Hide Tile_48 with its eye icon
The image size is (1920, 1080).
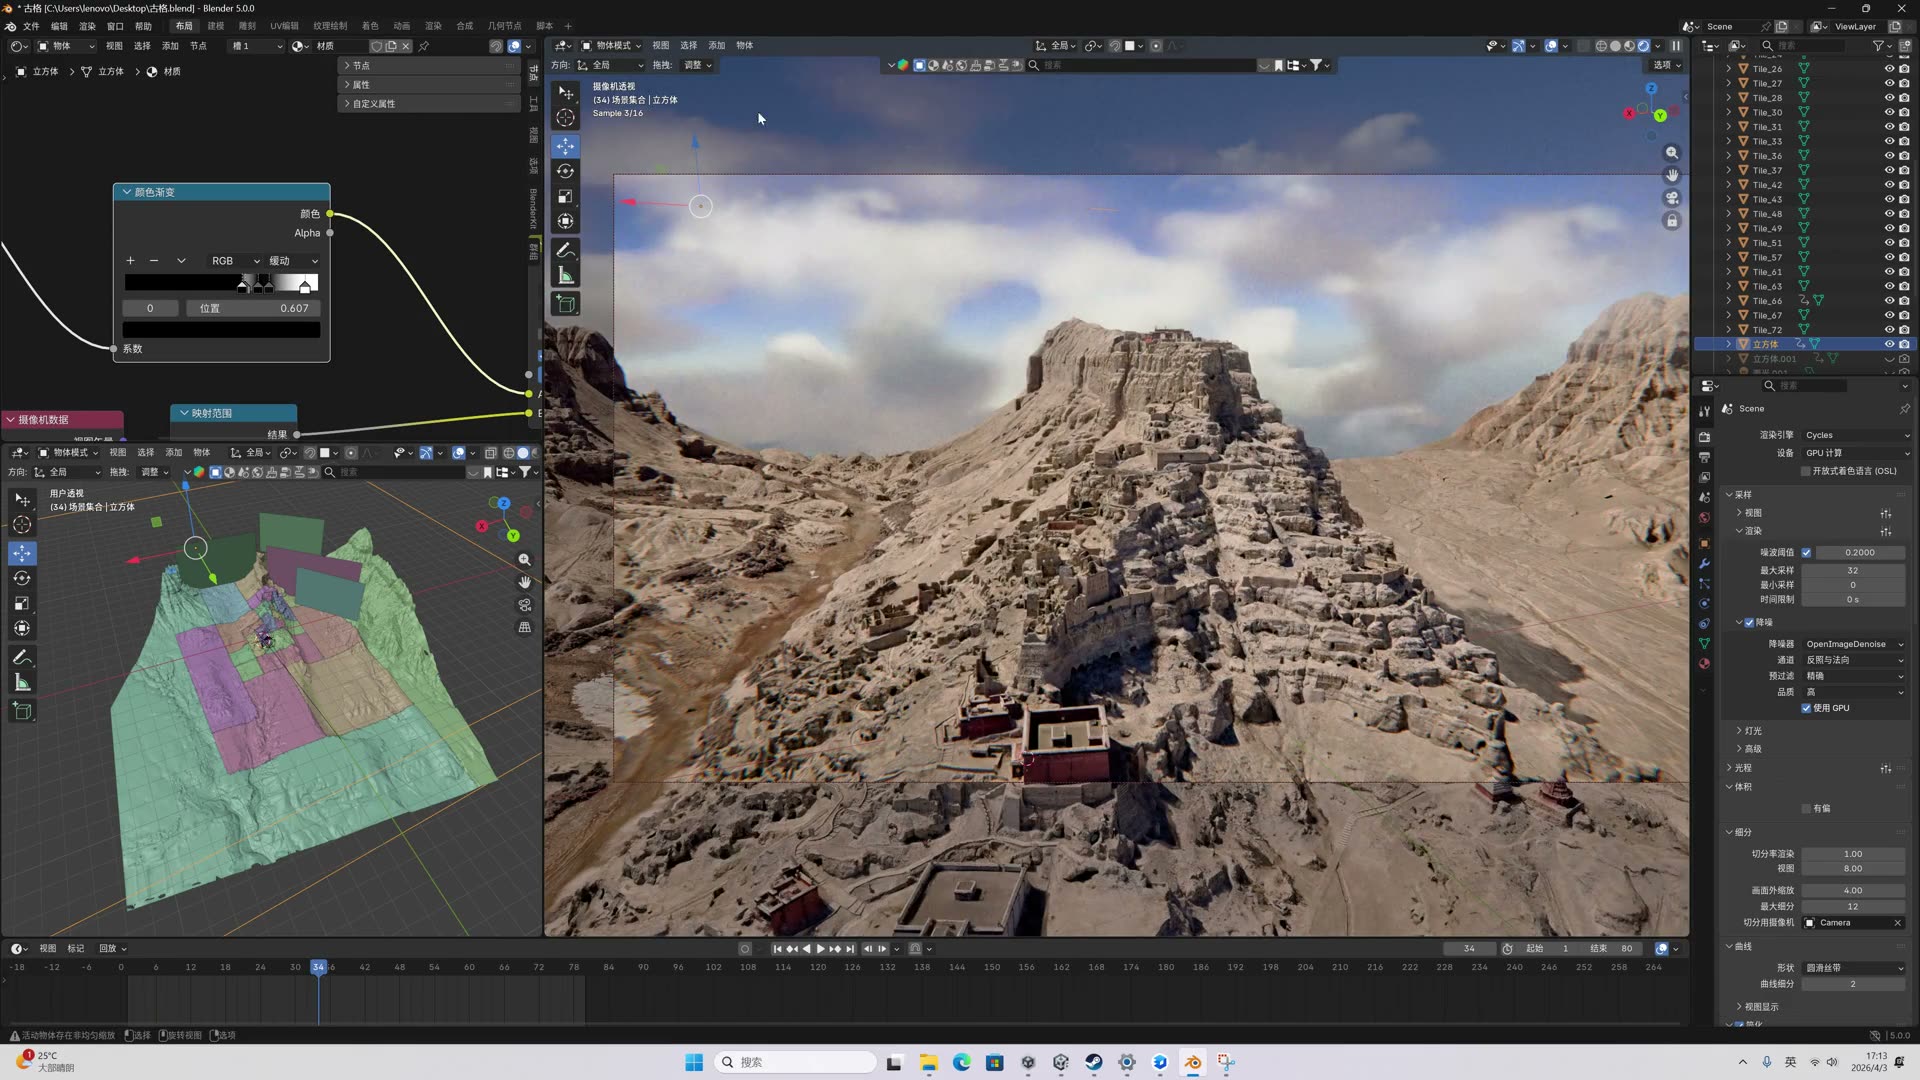pos(1889,214)
